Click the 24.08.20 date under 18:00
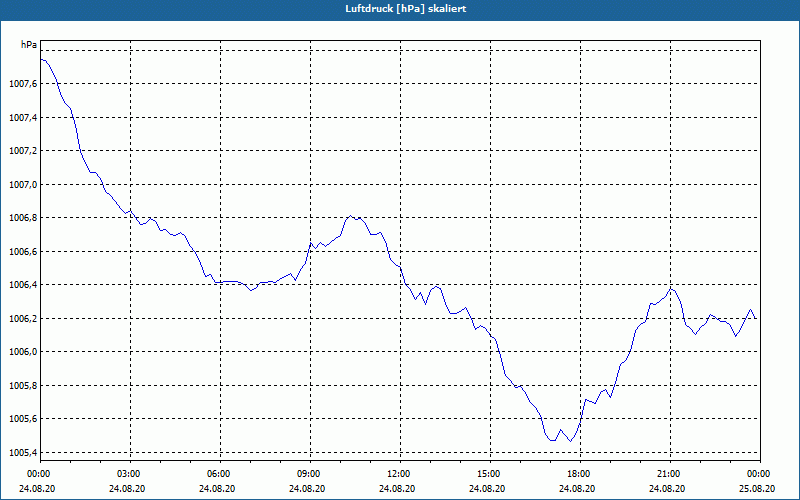The image size is (800, 500). (x=577, y=488)
